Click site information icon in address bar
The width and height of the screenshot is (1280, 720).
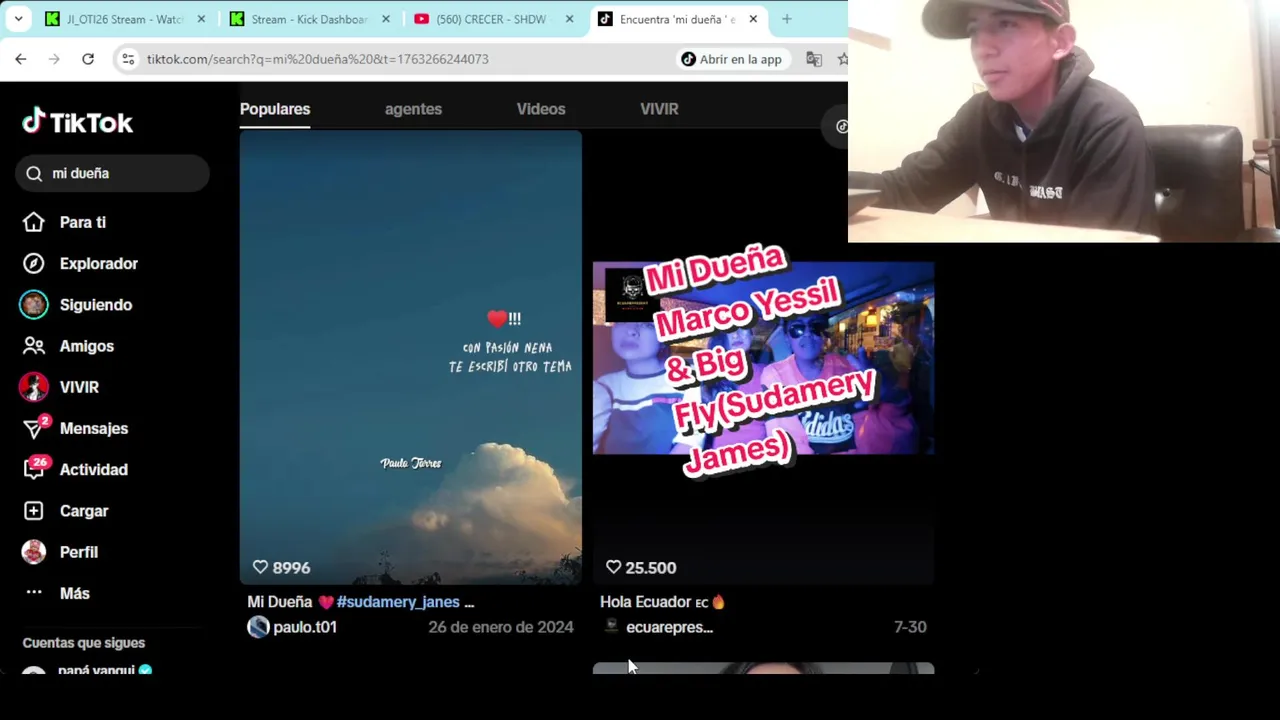pyautogui.click(x=128, y=59)
